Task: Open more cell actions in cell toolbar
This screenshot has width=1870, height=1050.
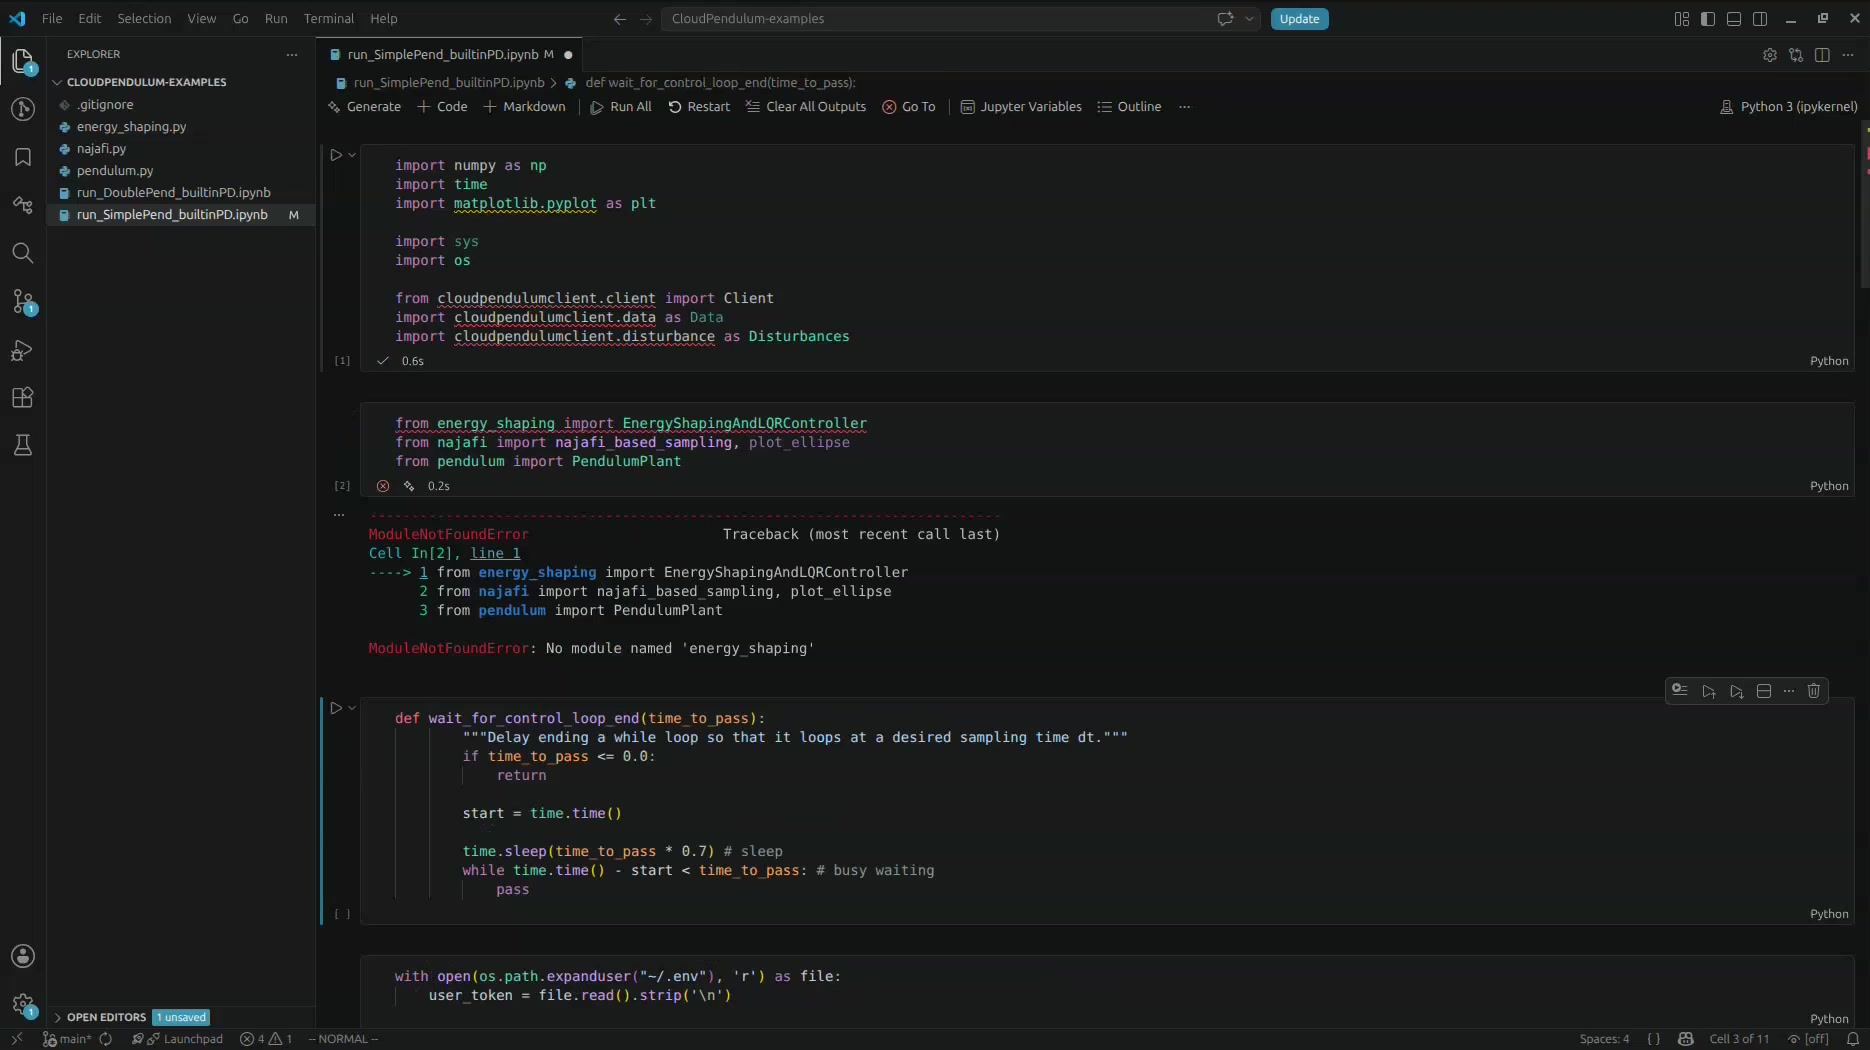Action: 1789,691
